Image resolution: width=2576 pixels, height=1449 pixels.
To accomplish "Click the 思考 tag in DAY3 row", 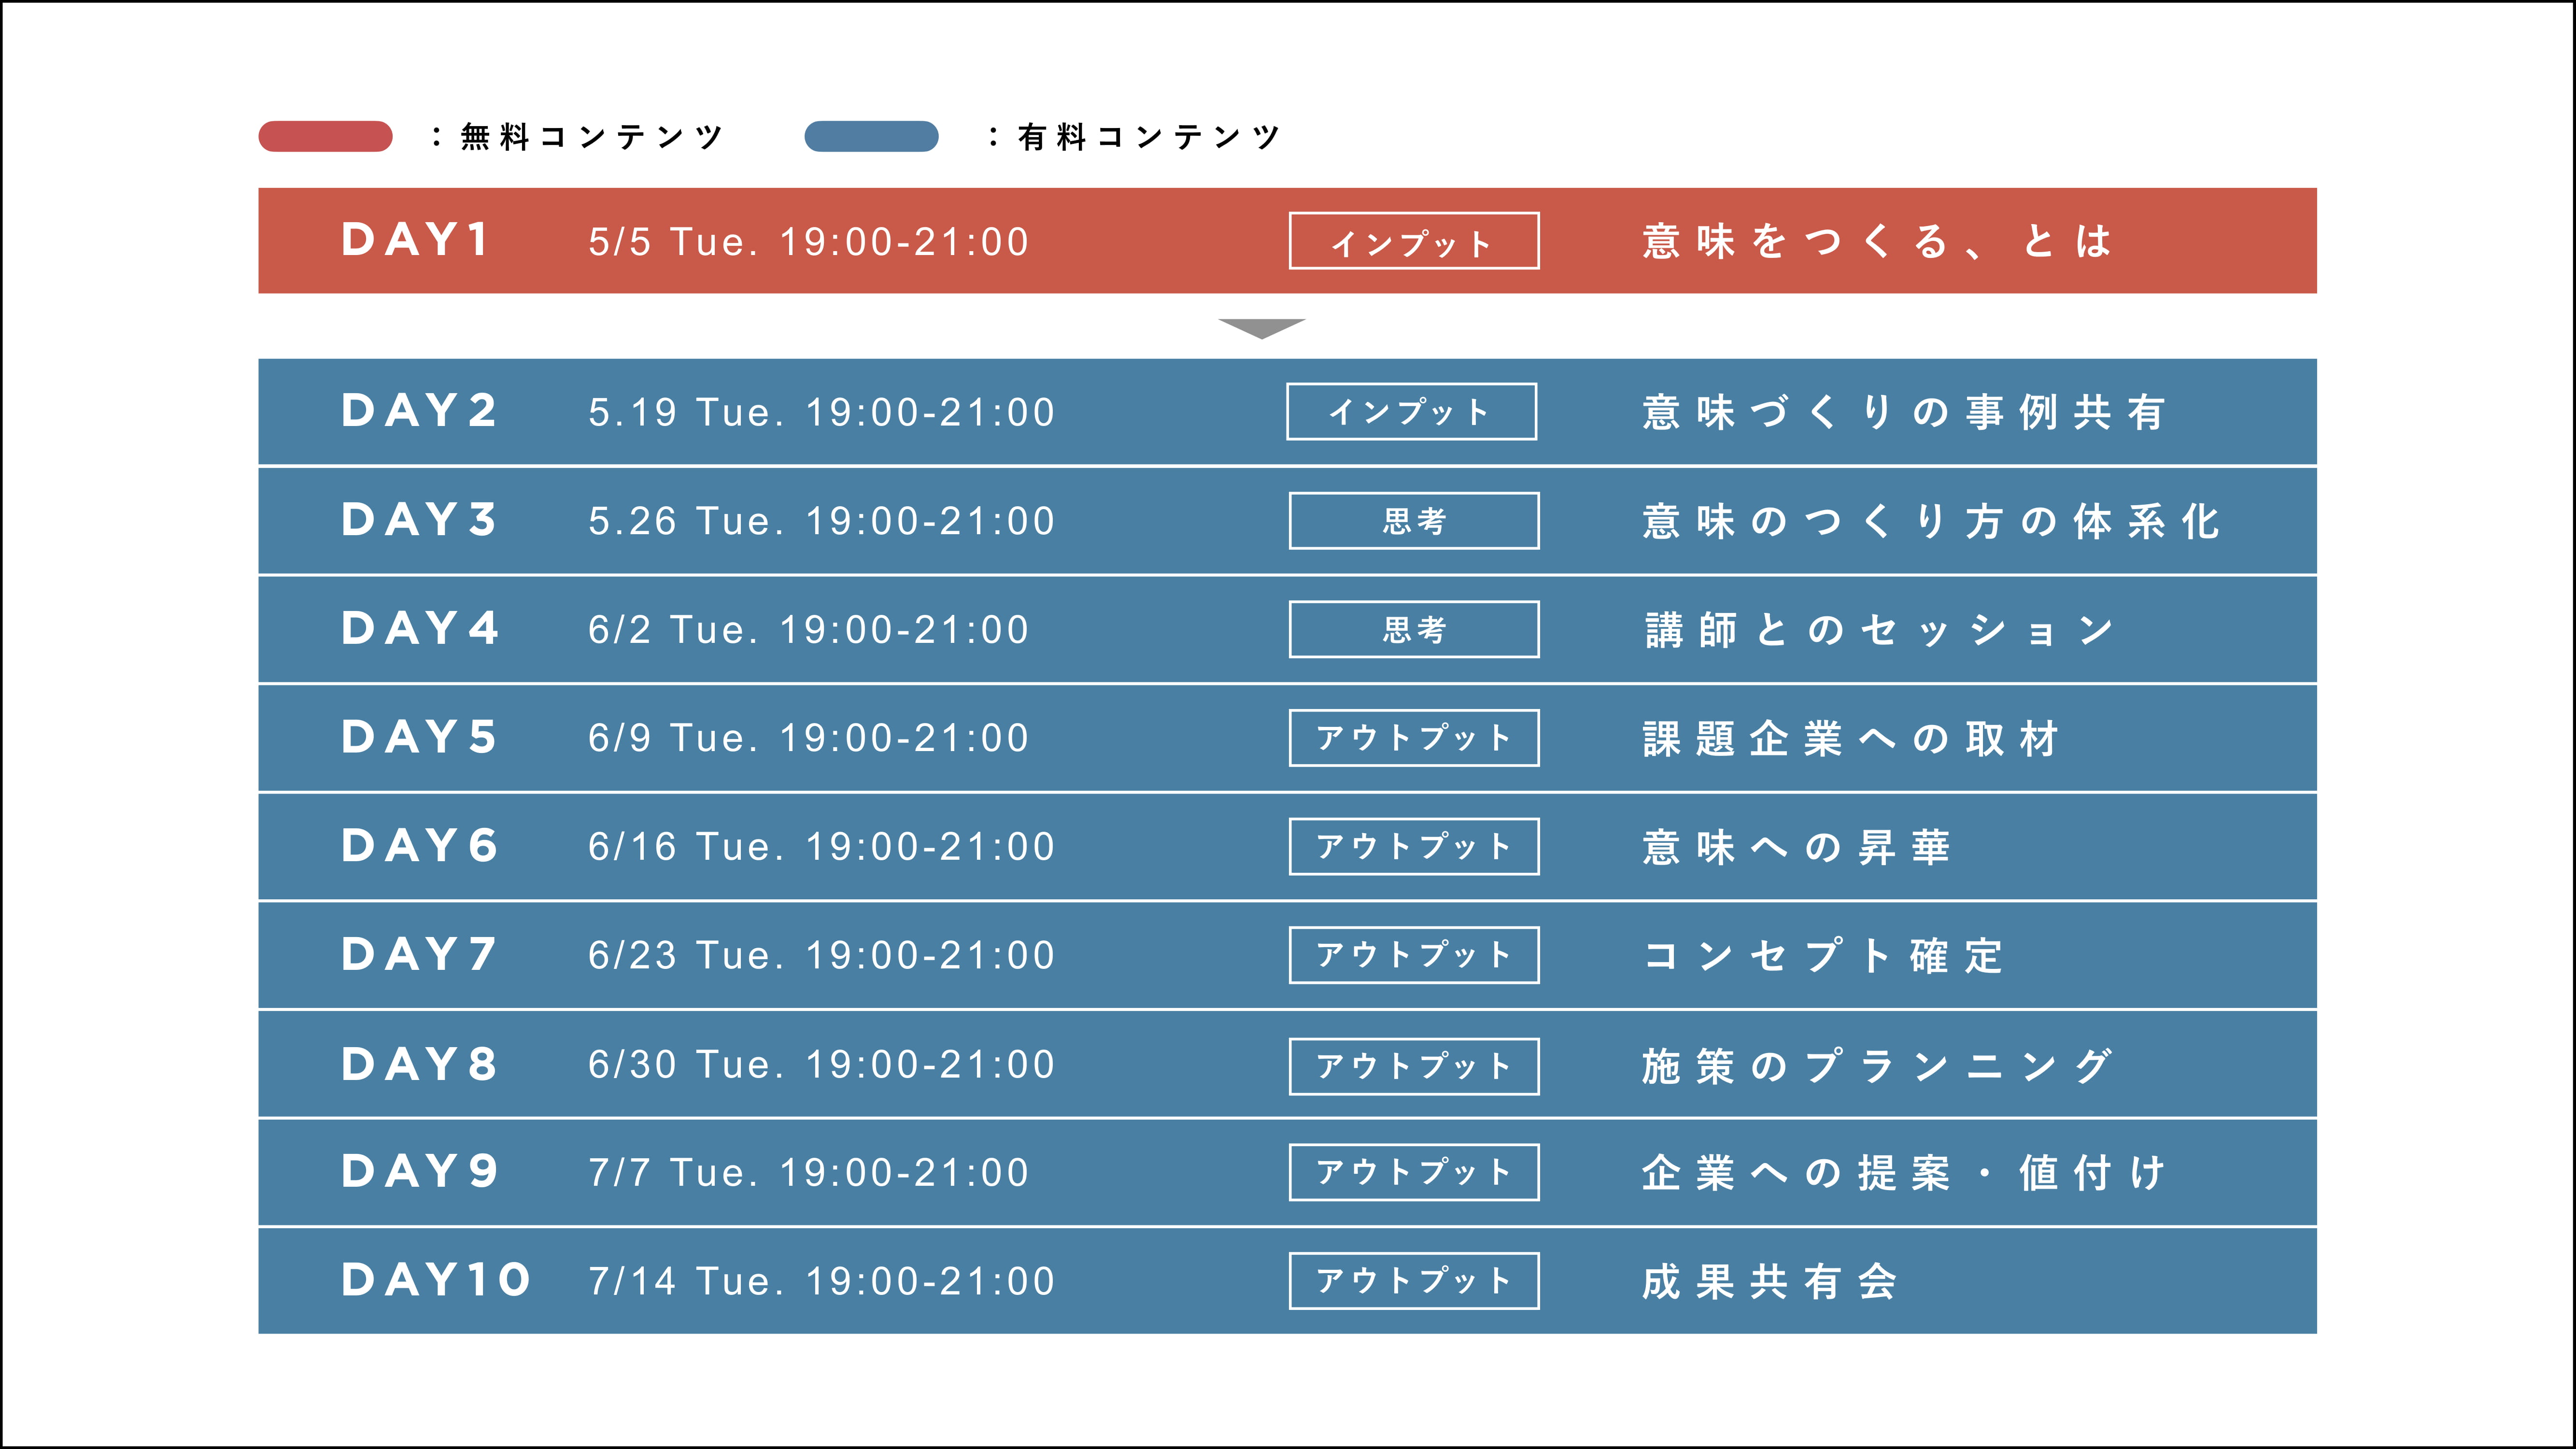I will [x=1413, y=521].
